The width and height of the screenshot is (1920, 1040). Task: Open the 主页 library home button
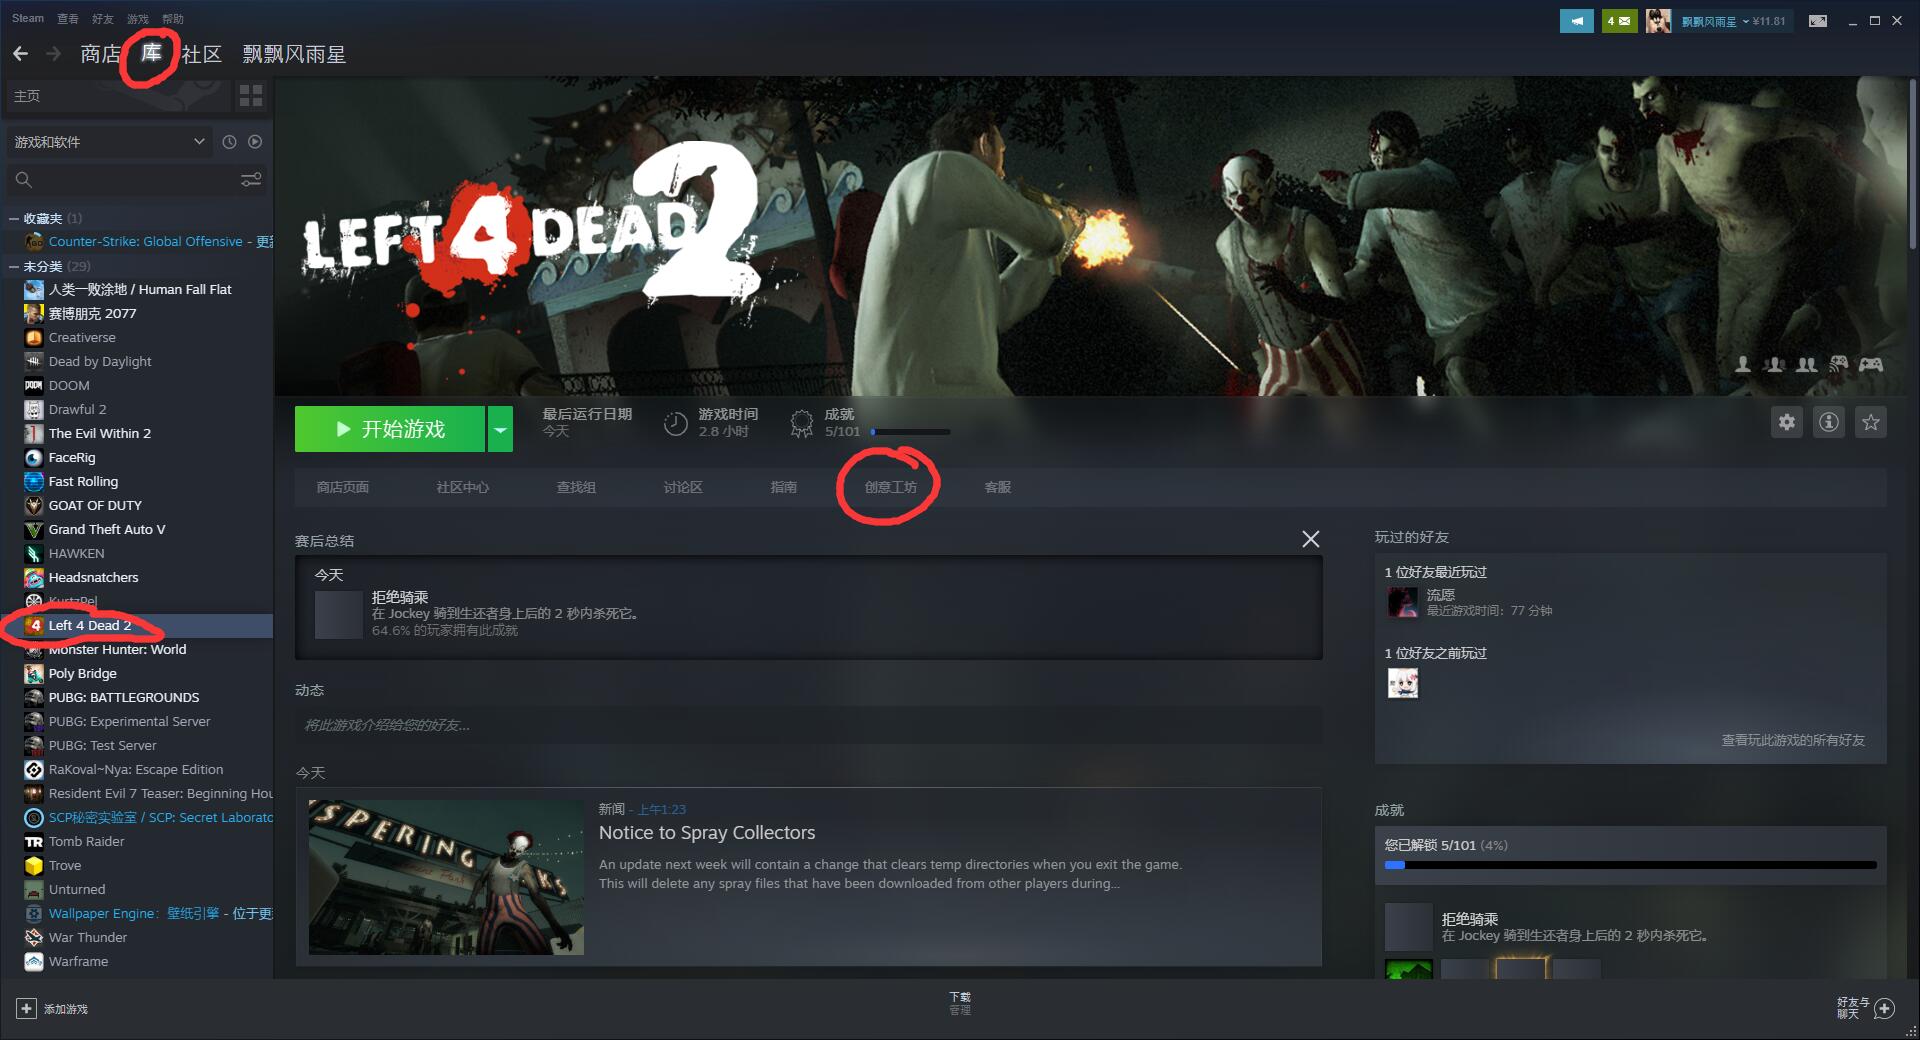(x=117, y=96)
